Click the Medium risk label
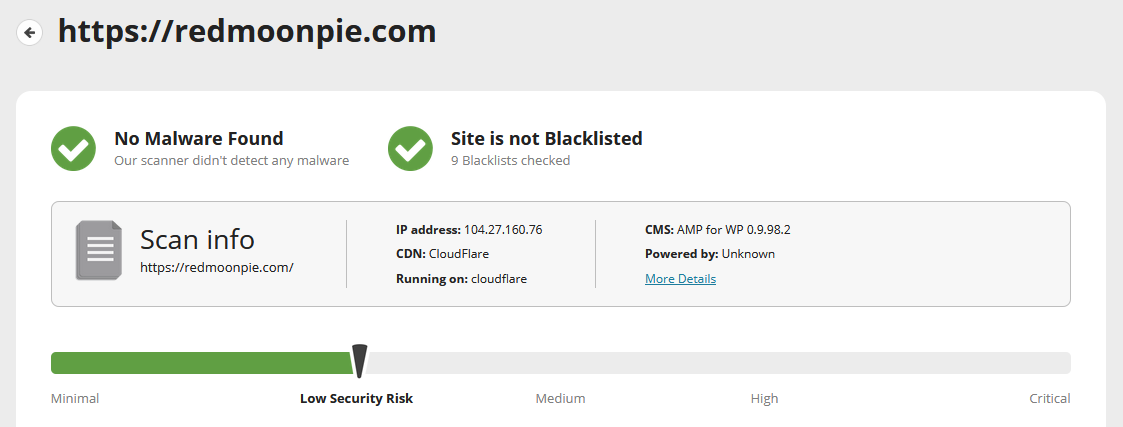 click(560, 398)
